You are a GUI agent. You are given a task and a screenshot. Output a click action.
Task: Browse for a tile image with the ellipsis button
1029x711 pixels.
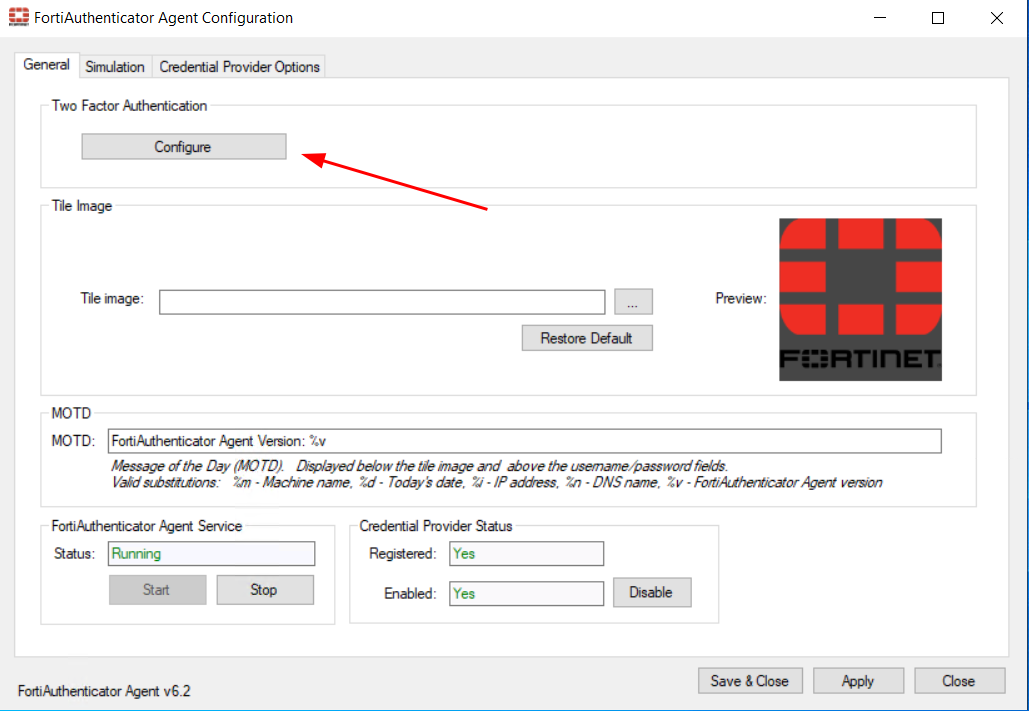pos(633,301)
